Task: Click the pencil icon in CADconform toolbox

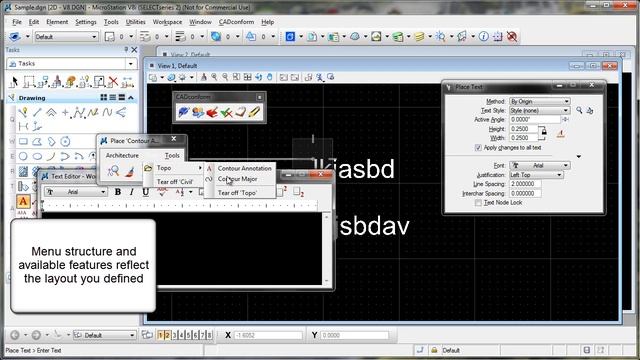Action: 254,112
